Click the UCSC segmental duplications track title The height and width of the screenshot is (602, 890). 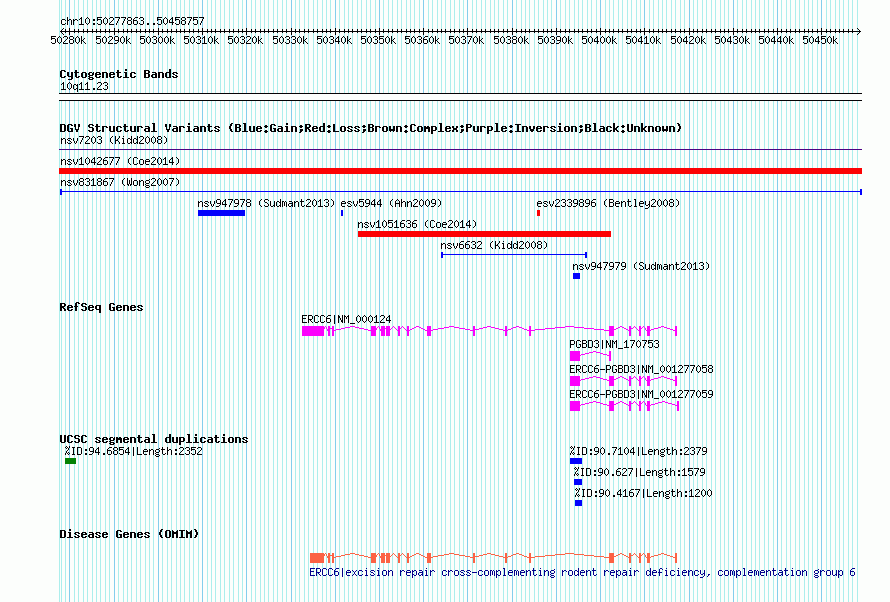pos(154,439)
